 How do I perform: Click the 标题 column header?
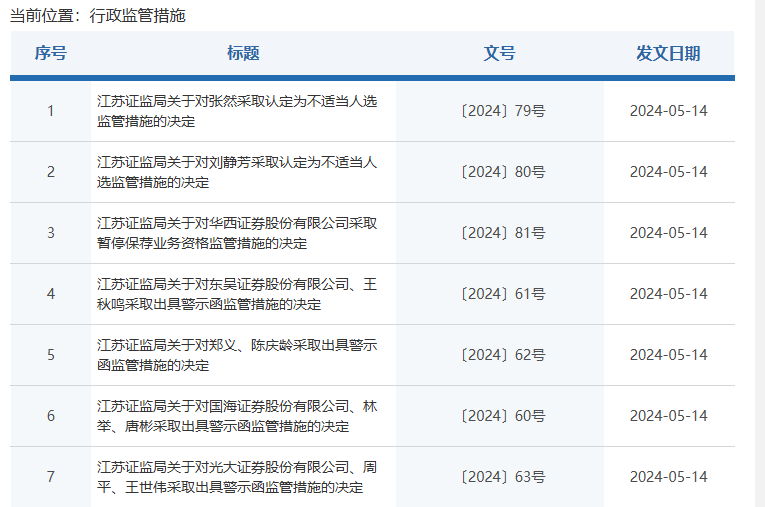pos(243,53)
